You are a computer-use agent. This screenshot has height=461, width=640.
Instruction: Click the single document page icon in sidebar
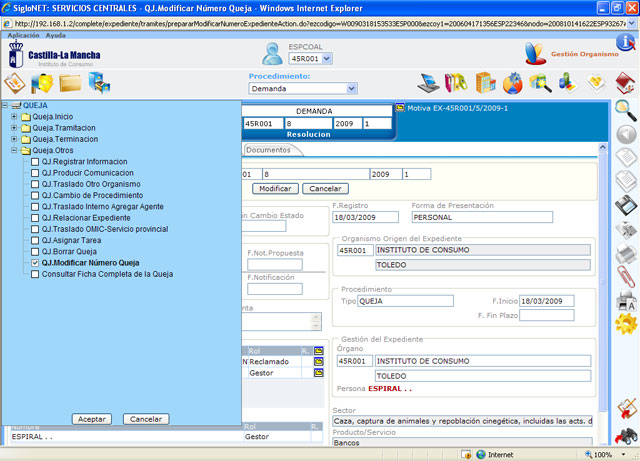pyautogui.click(x=626, y=158)
